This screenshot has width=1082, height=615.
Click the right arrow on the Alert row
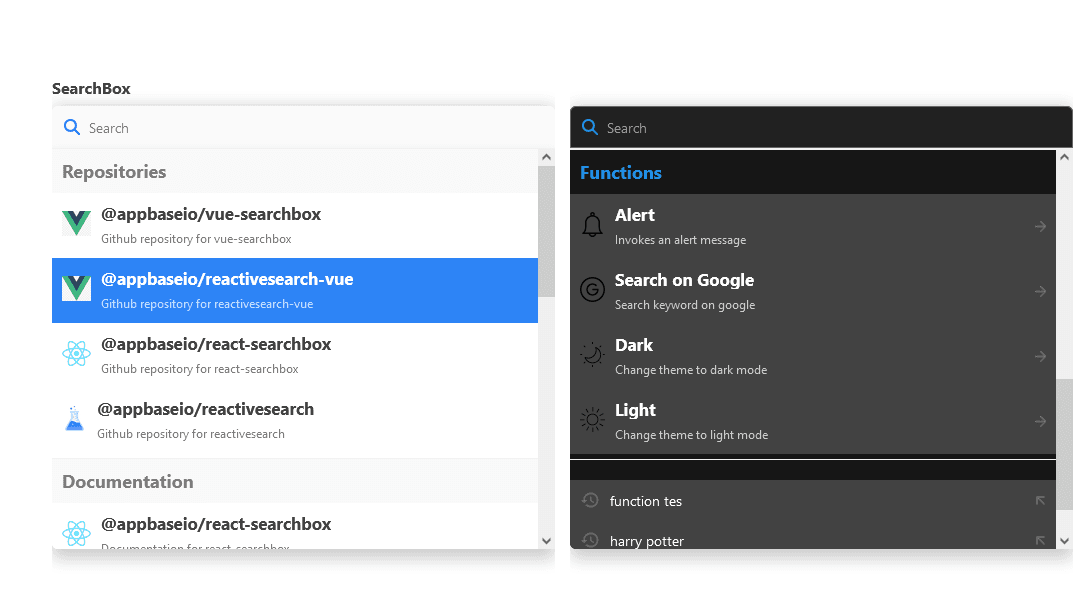pyautogui.click(x=1040, y=225)
